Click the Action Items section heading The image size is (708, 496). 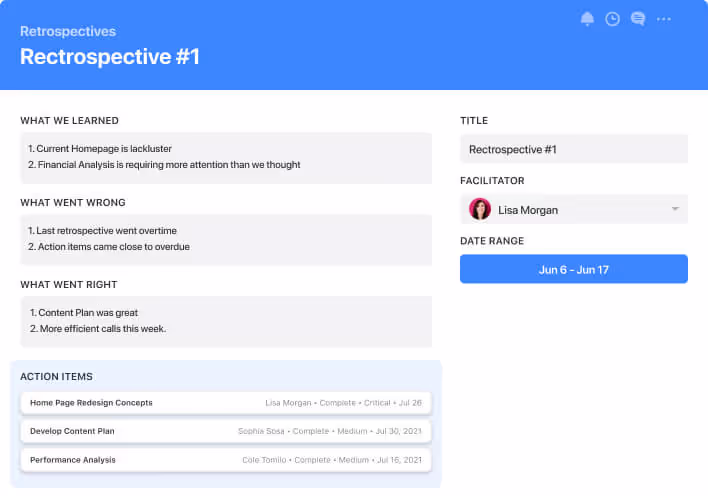click(56, 377)
